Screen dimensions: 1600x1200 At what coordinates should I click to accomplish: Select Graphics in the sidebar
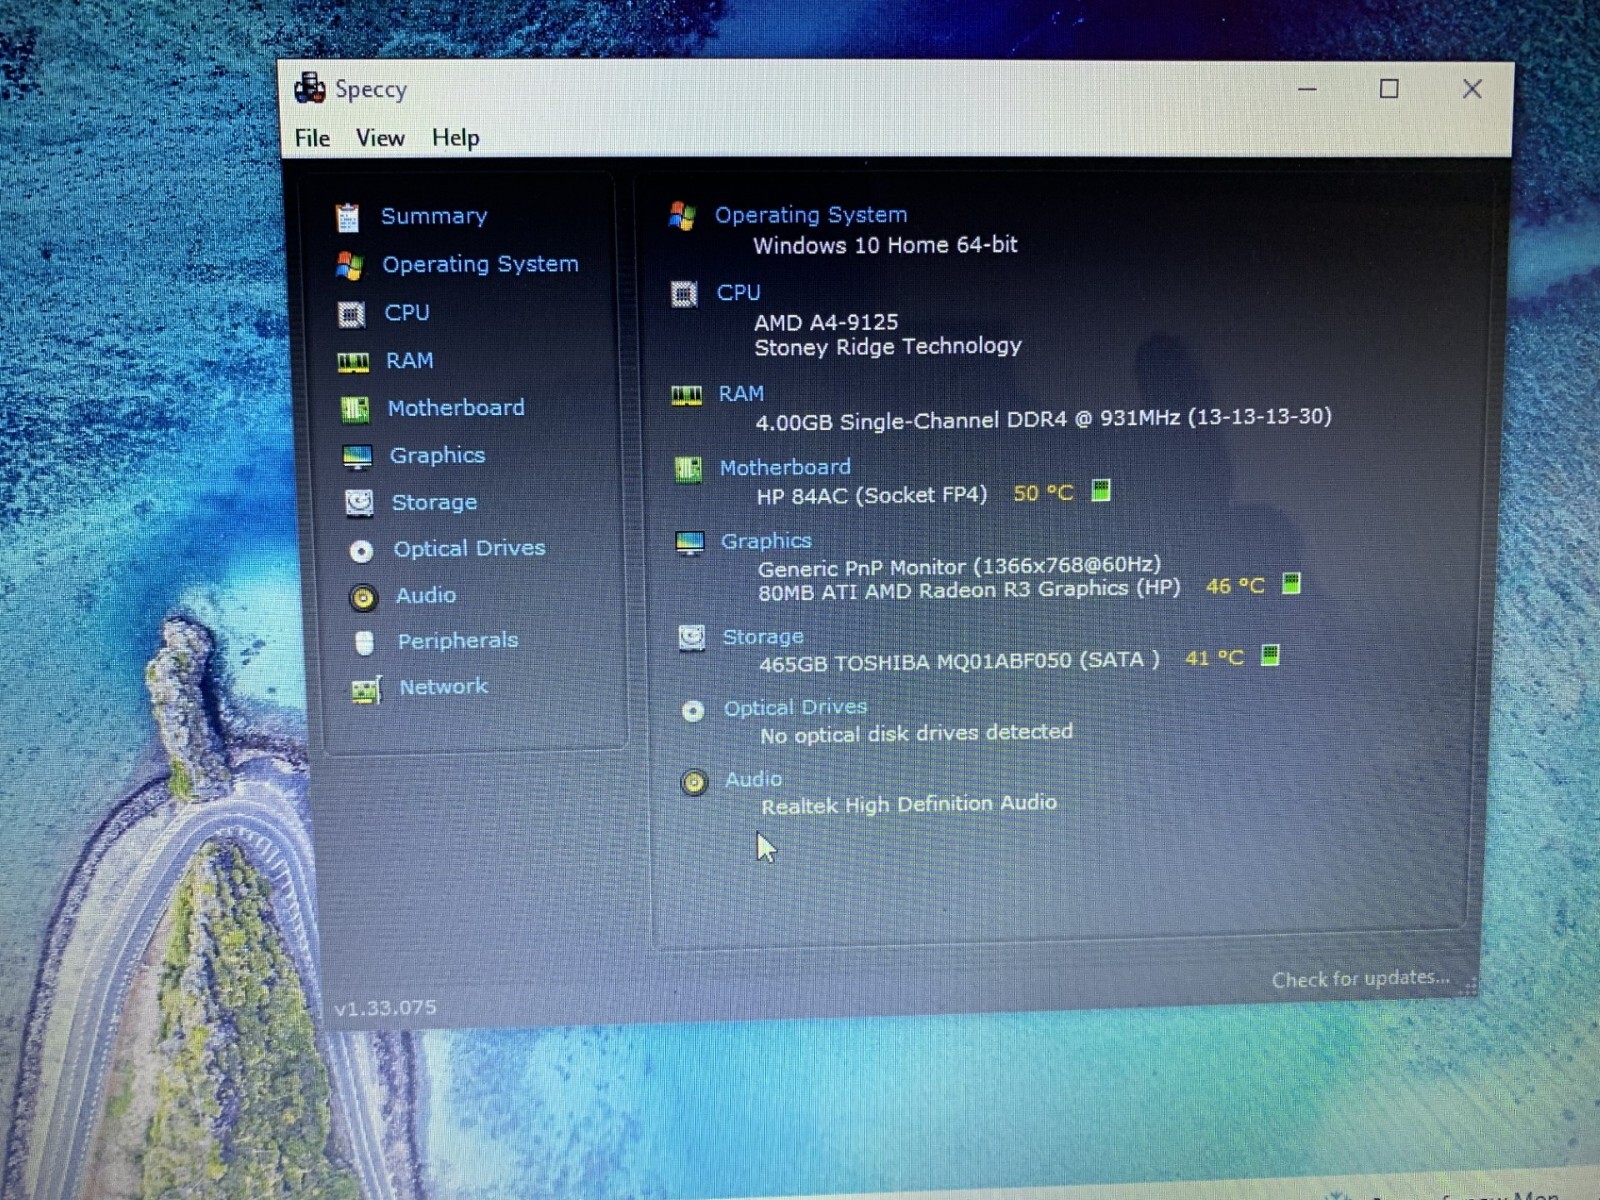437,456
